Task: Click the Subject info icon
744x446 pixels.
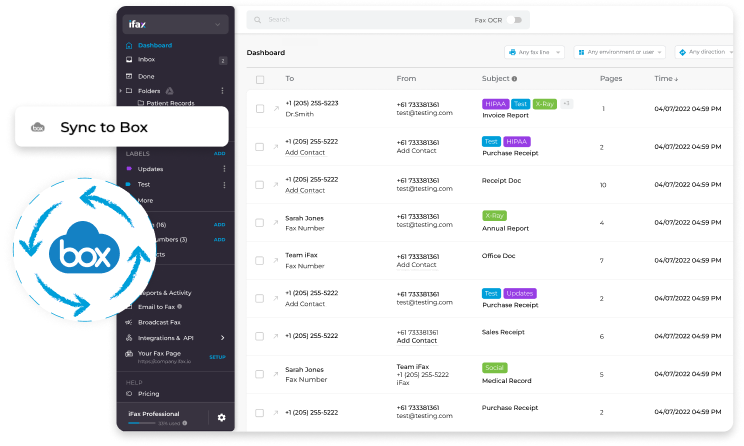Action: pos(514,79)
